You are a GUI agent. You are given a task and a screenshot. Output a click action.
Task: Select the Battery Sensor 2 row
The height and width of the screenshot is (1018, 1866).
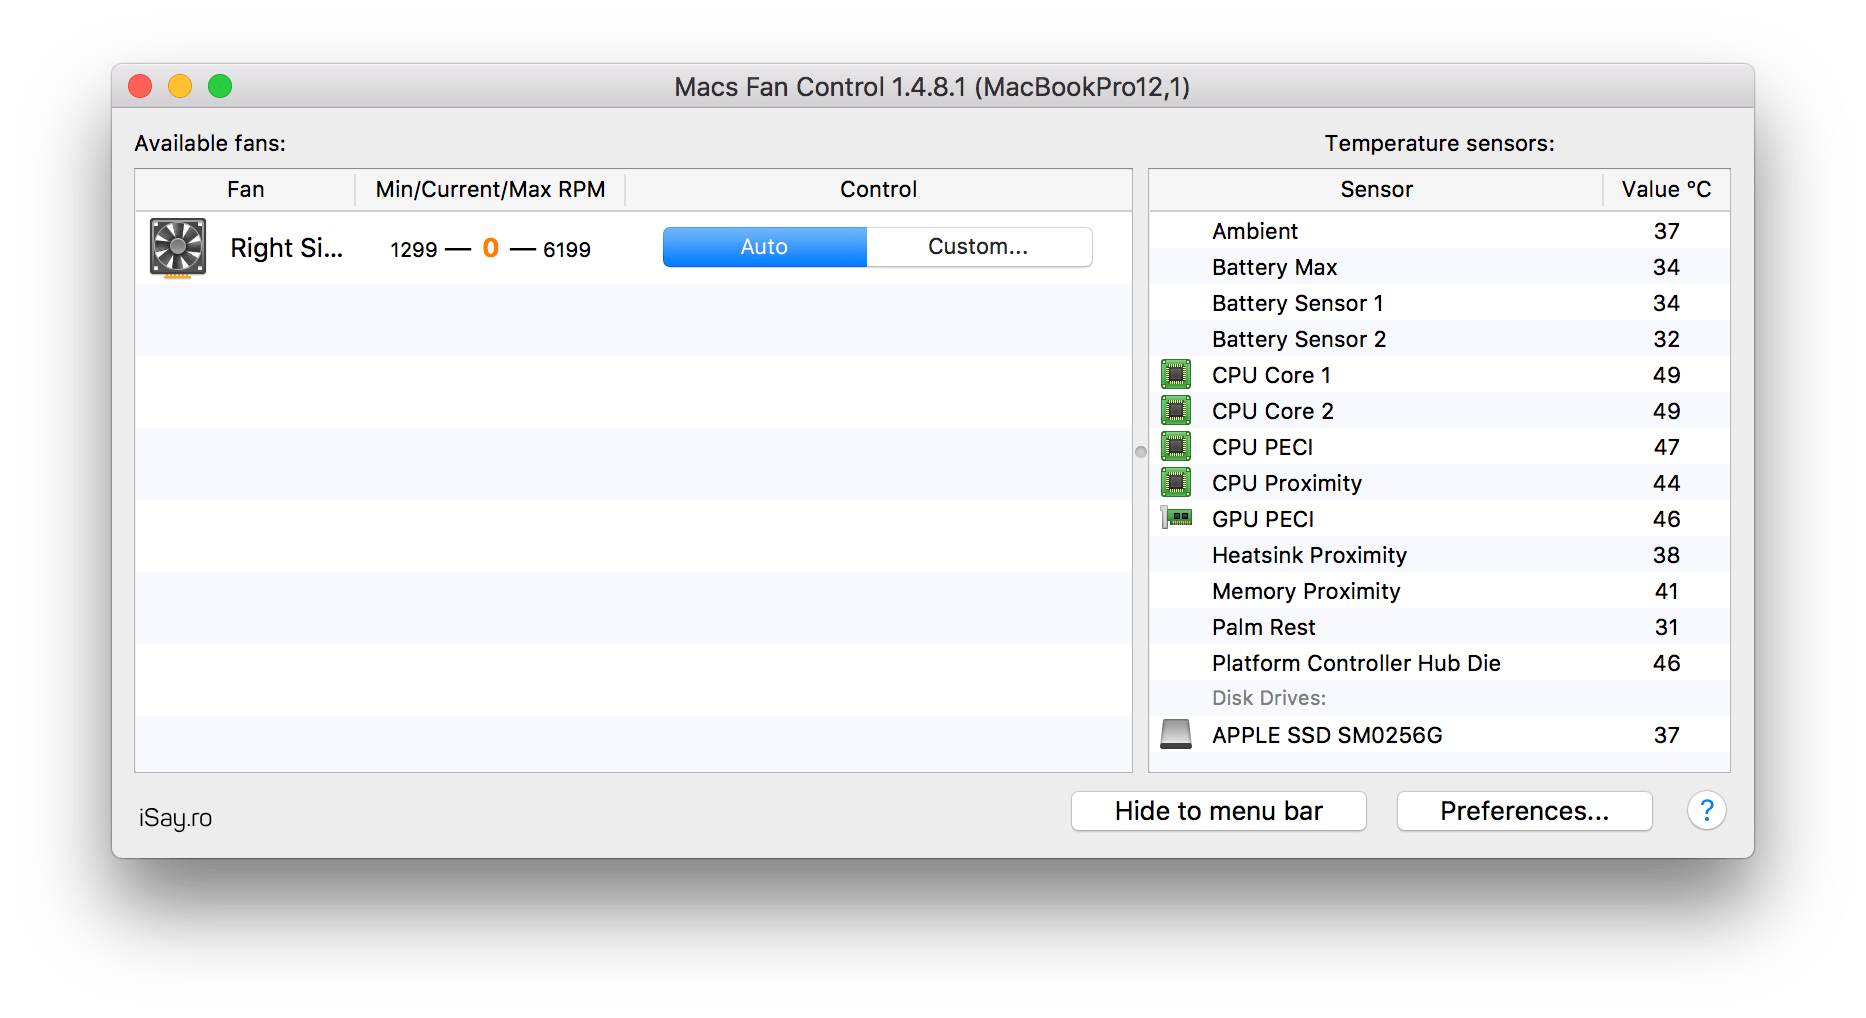[x=1439, y=339]
